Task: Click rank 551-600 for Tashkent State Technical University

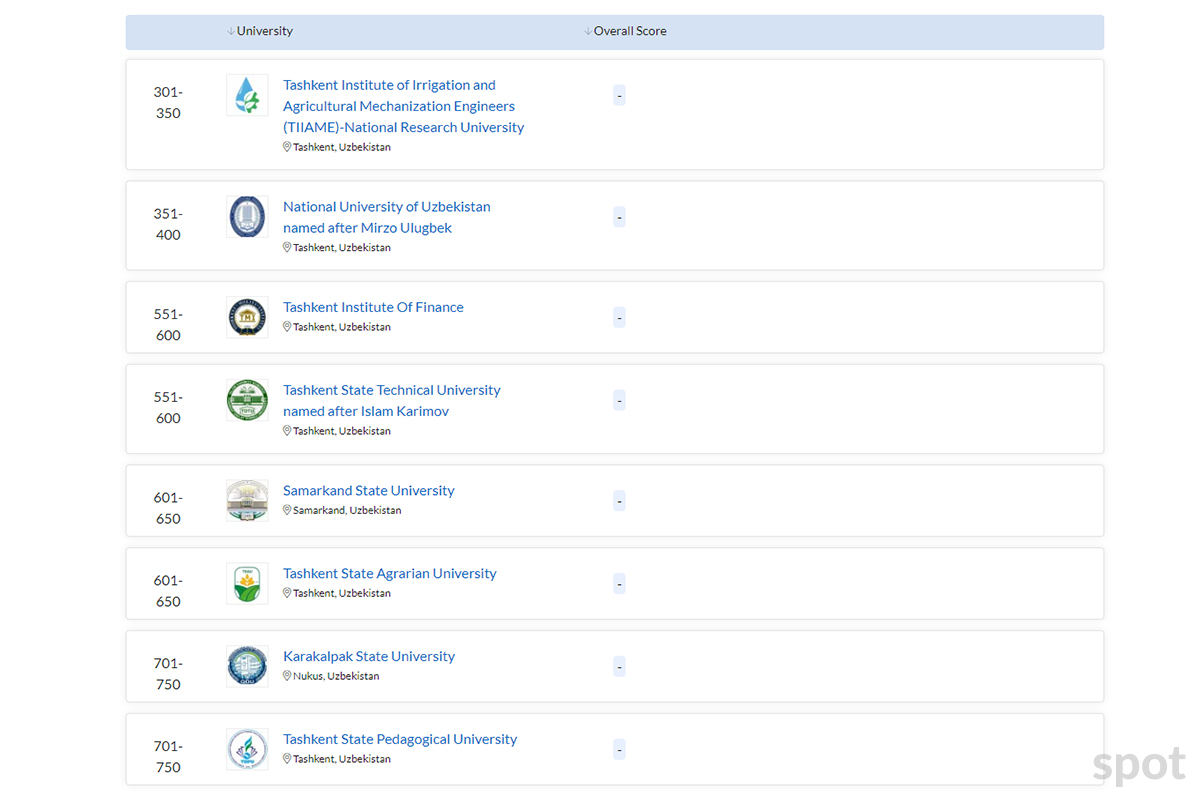Action: tap(168, 407)
